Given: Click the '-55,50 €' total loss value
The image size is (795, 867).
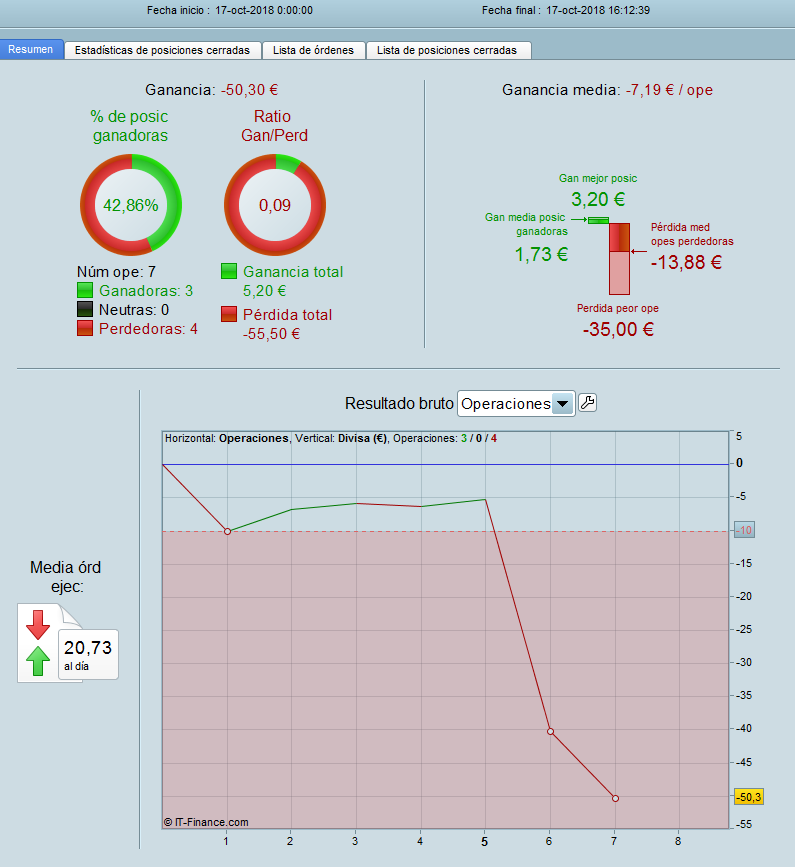Looking at the screenshot, I should (271, 334).
